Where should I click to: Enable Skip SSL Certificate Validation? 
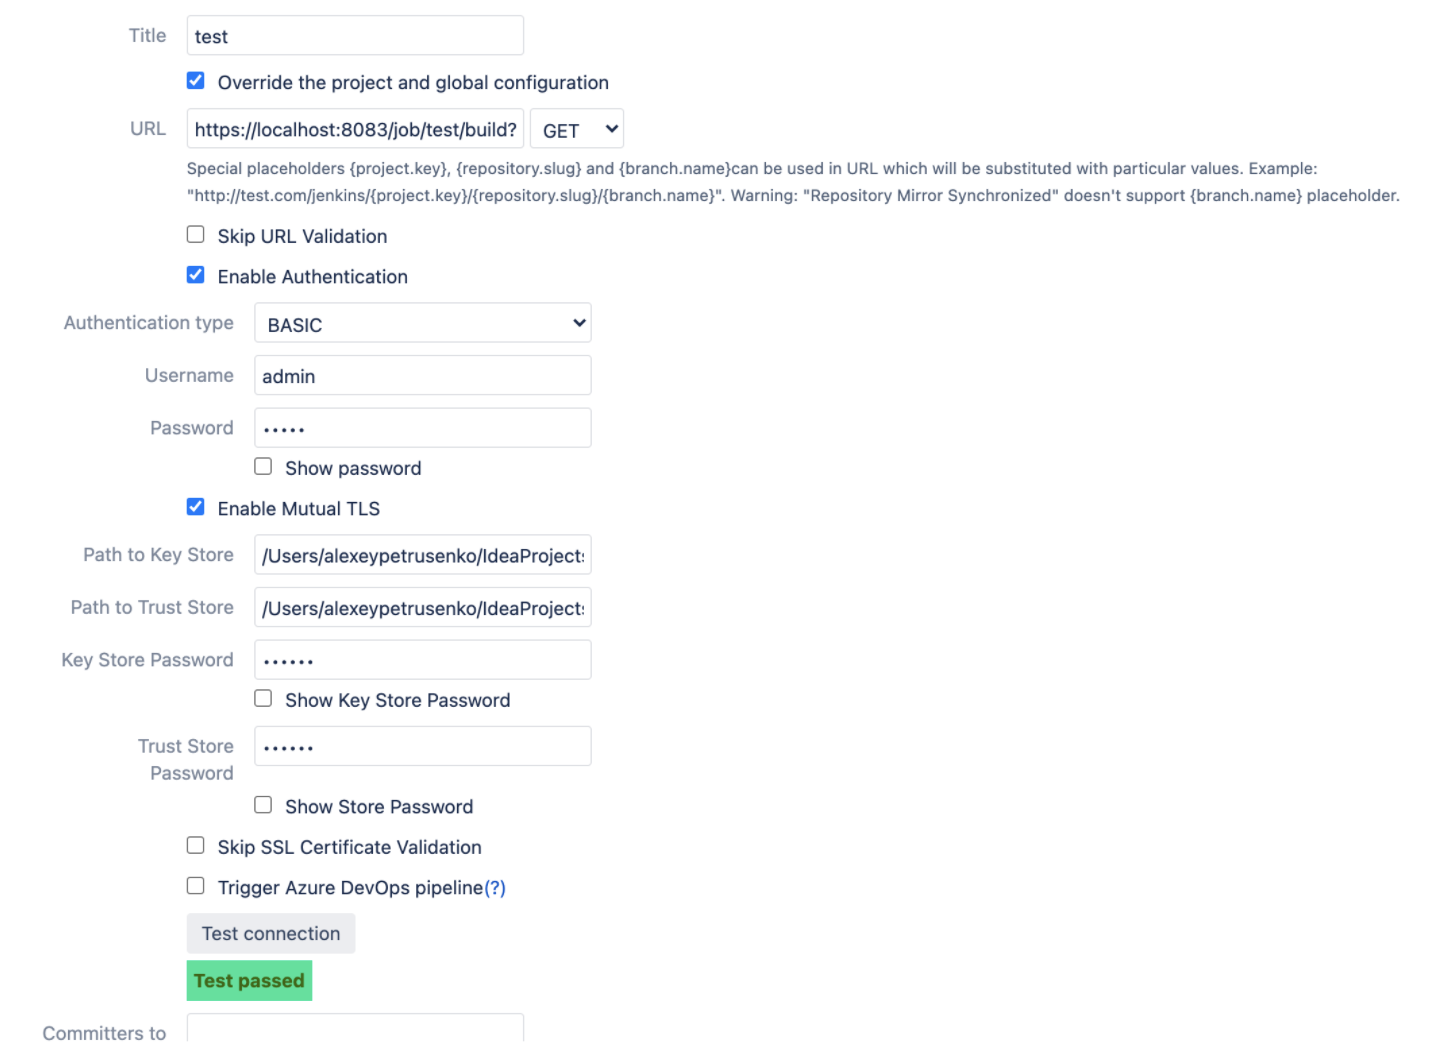click(196, 846)
